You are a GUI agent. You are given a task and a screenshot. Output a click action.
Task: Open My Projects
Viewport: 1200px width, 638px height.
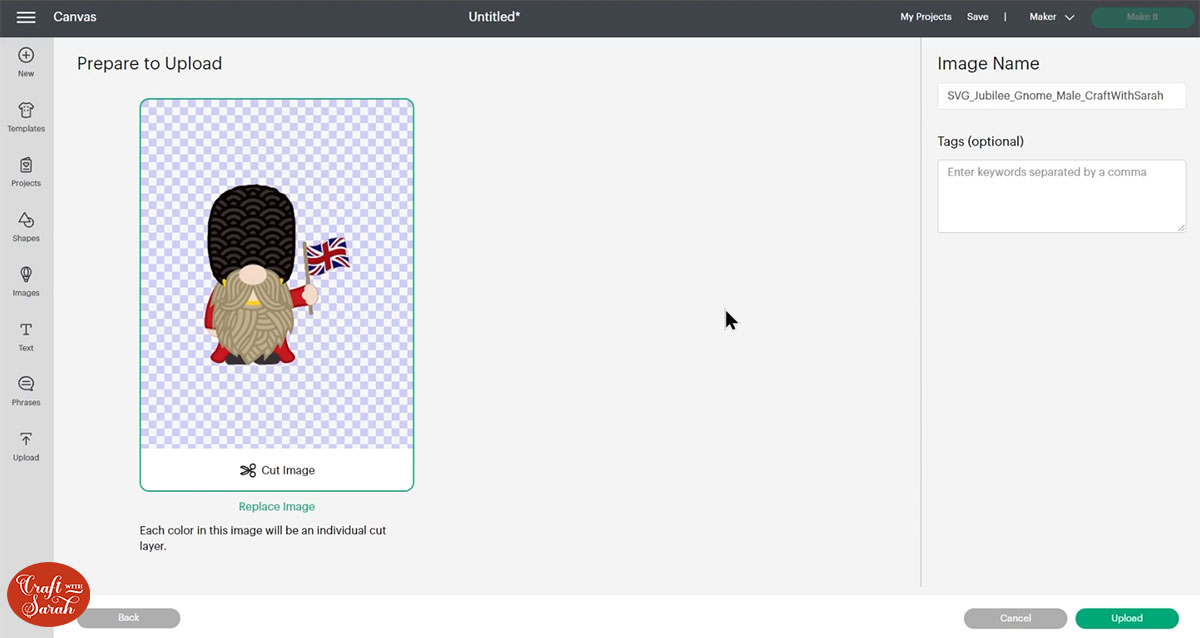point(925,17)
